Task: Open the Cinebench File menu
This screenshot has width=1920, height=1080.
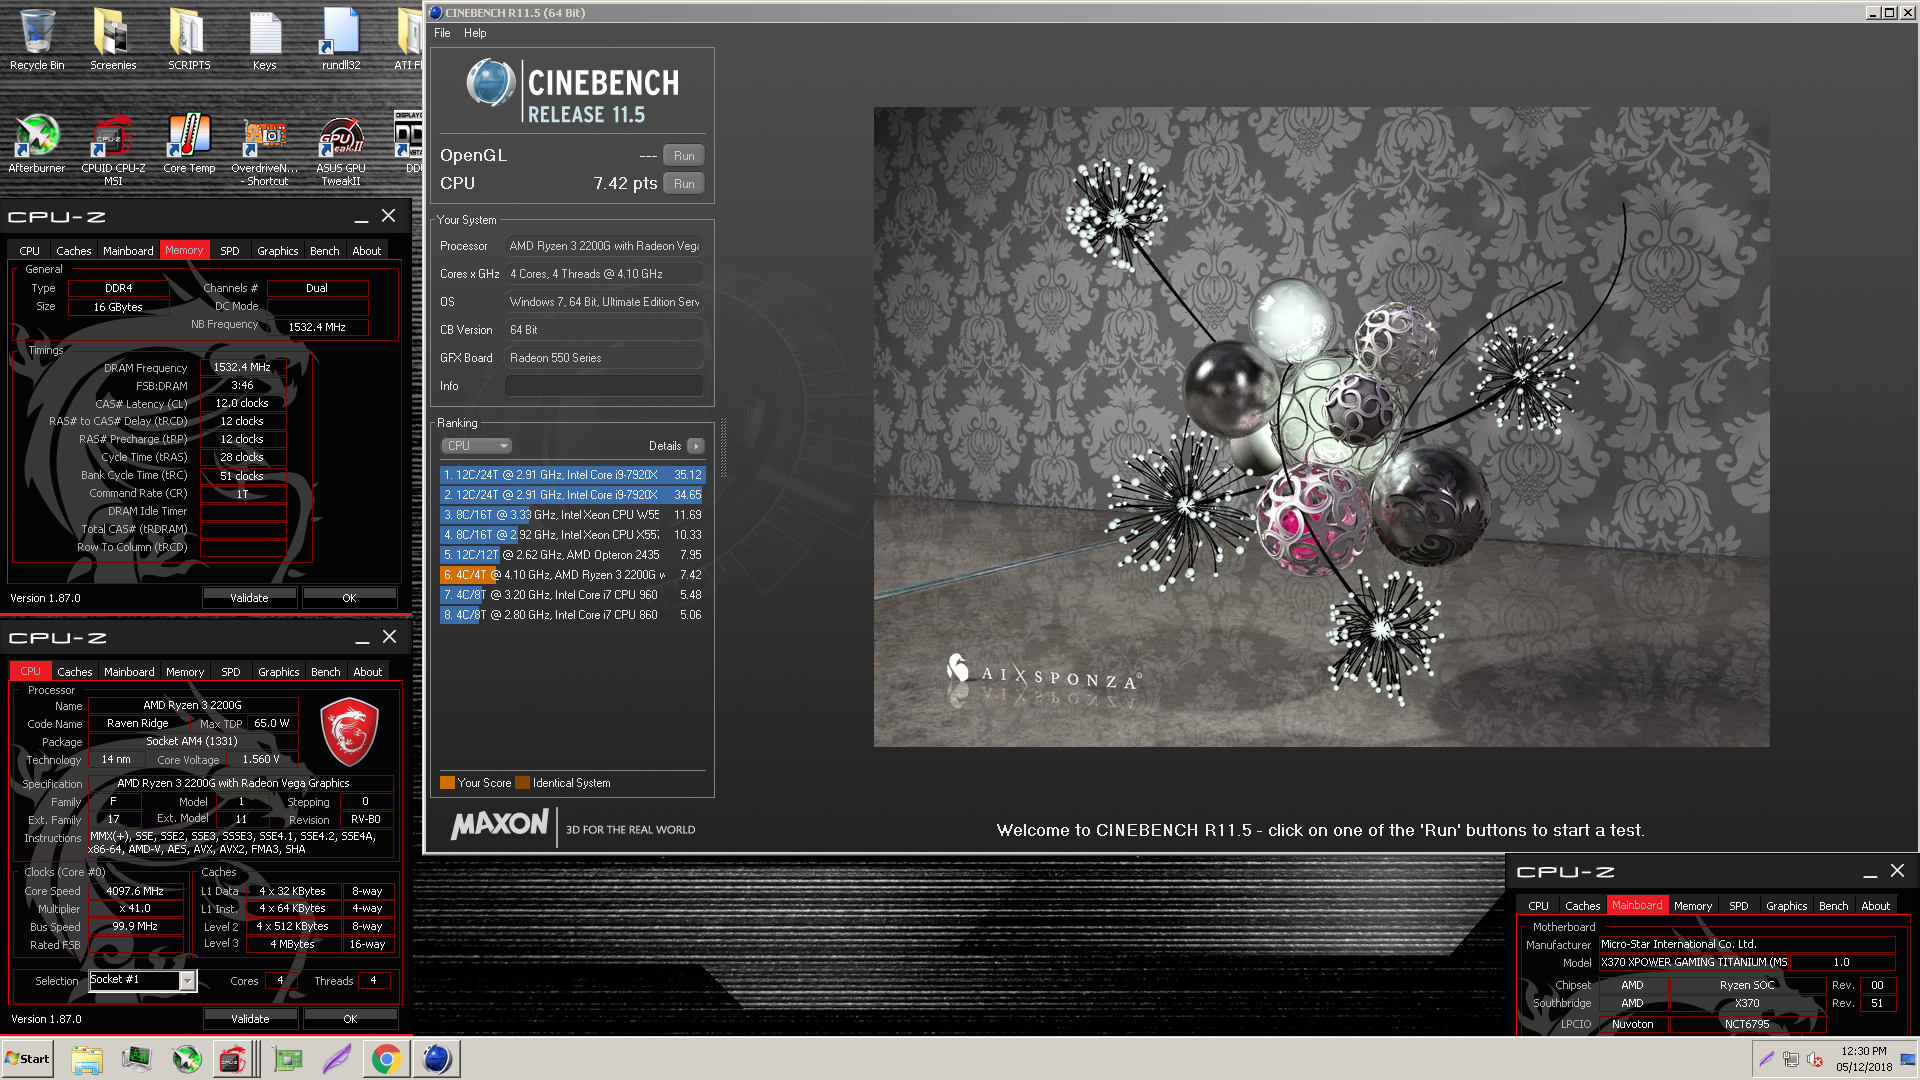Action: (x=442, y=33)
